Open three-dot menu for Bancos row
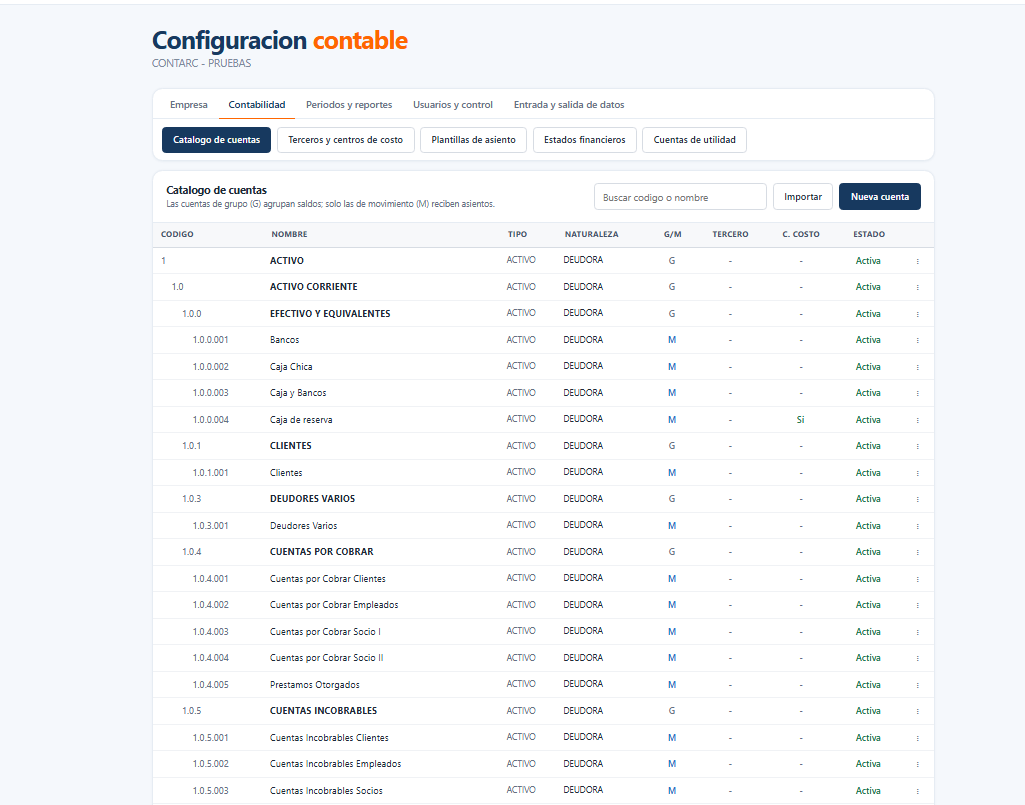This screenshot has height=805, width=1025. (x=917, y=340)
